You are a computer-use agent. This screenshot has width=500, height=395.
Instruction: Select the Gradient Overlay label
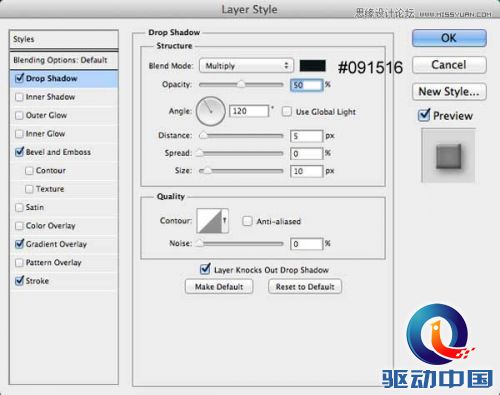56,244
